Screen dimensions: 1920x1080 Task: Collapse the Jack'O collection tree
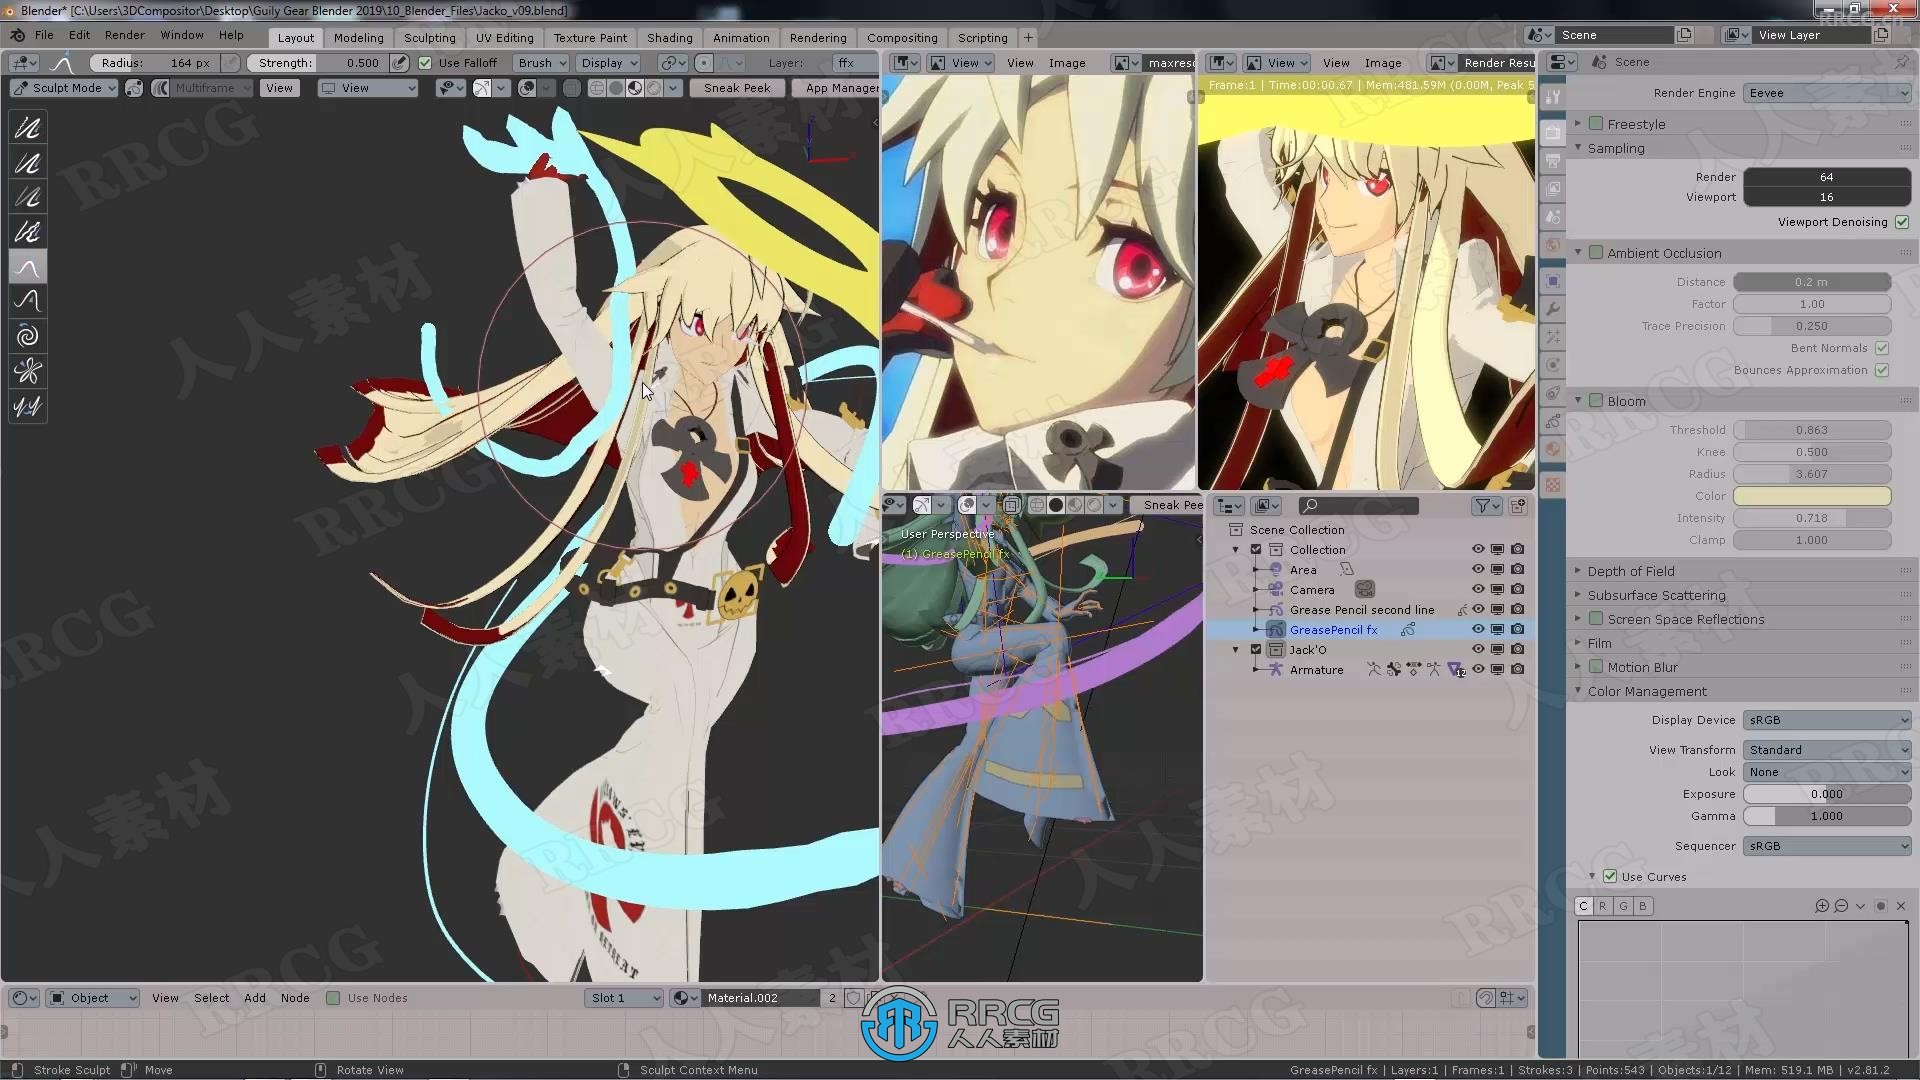pos(1236,650)
